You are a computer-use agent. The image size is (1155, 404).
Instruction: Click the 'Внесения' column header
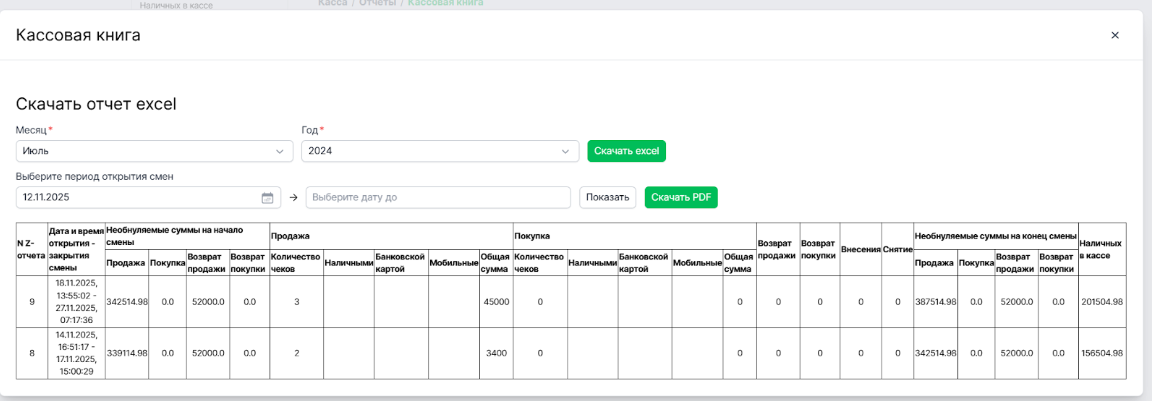pos(859,249)
